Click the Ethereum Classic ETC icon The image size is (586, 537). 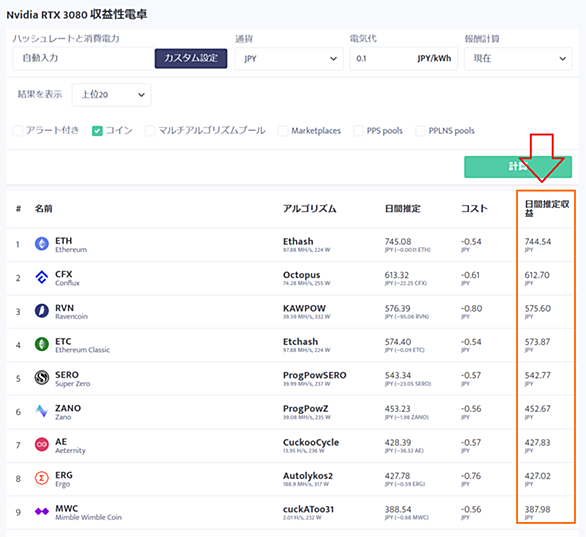click(x=41, y=344)
